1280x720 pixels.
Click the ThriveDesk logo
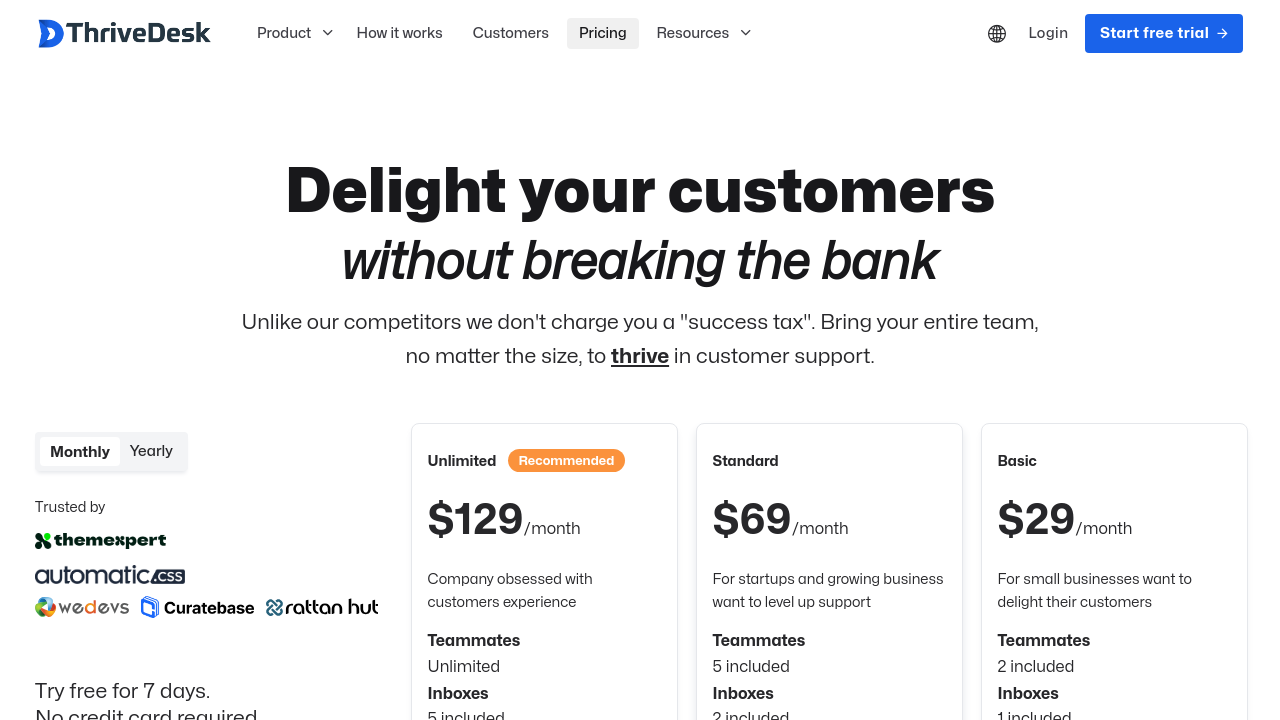coord(124,33)
